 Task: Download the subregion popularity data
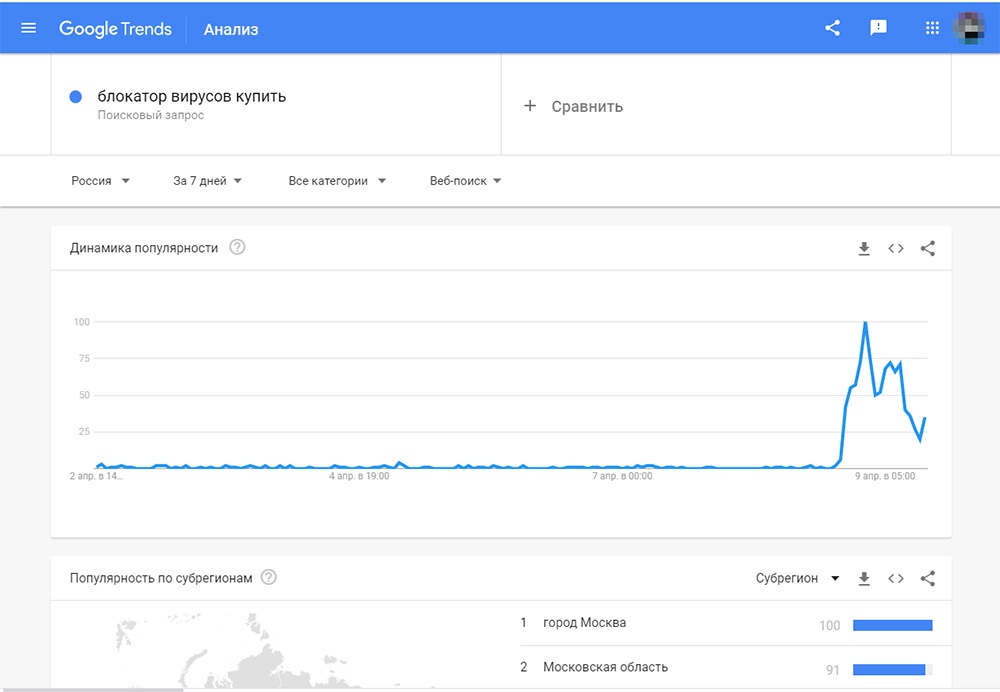(864, 578)
